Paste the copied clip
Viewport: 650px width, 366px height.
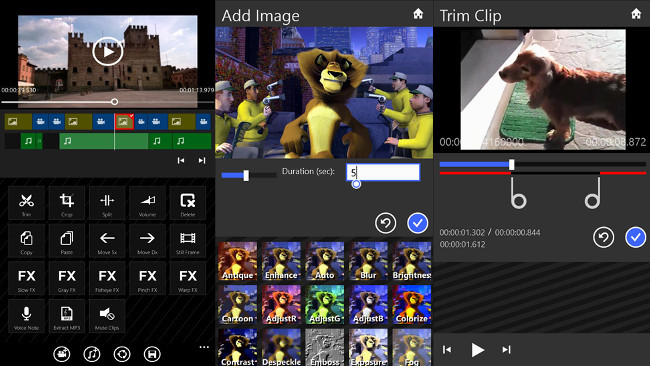(67, 241)
